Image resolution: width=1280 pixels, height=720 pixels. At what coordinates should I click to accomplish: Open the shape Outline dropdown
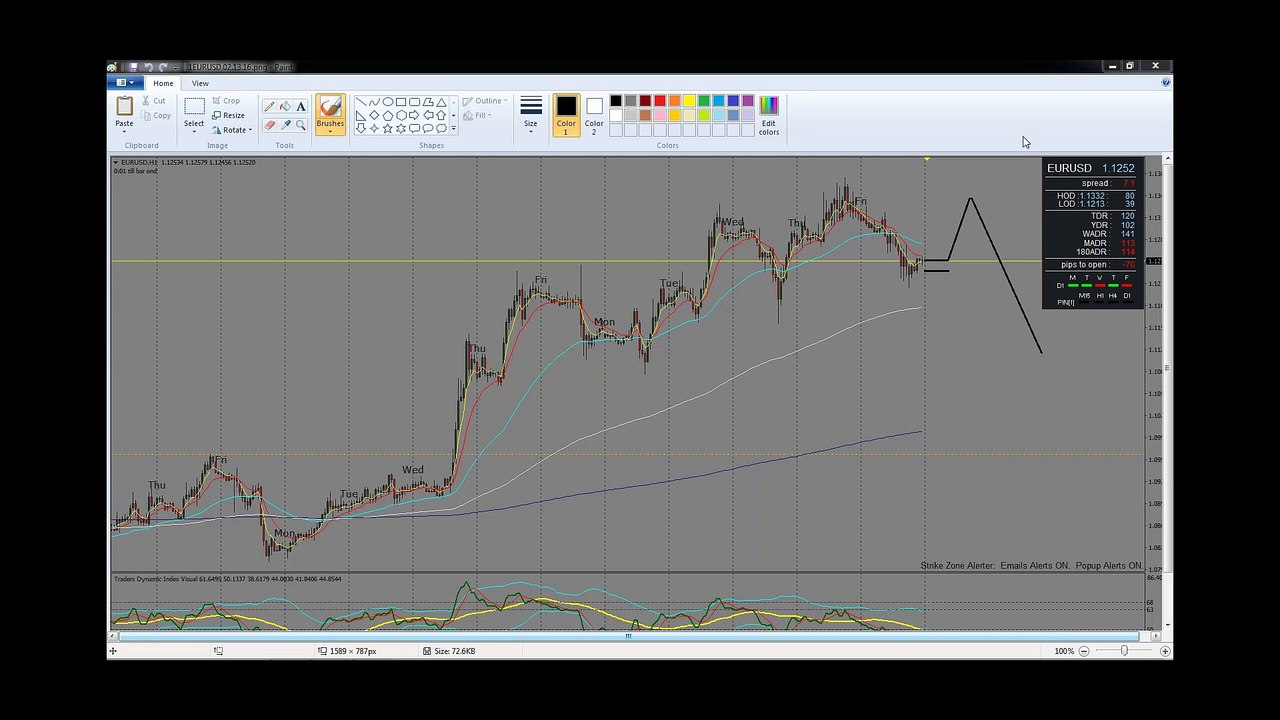(x=485, y=101)
